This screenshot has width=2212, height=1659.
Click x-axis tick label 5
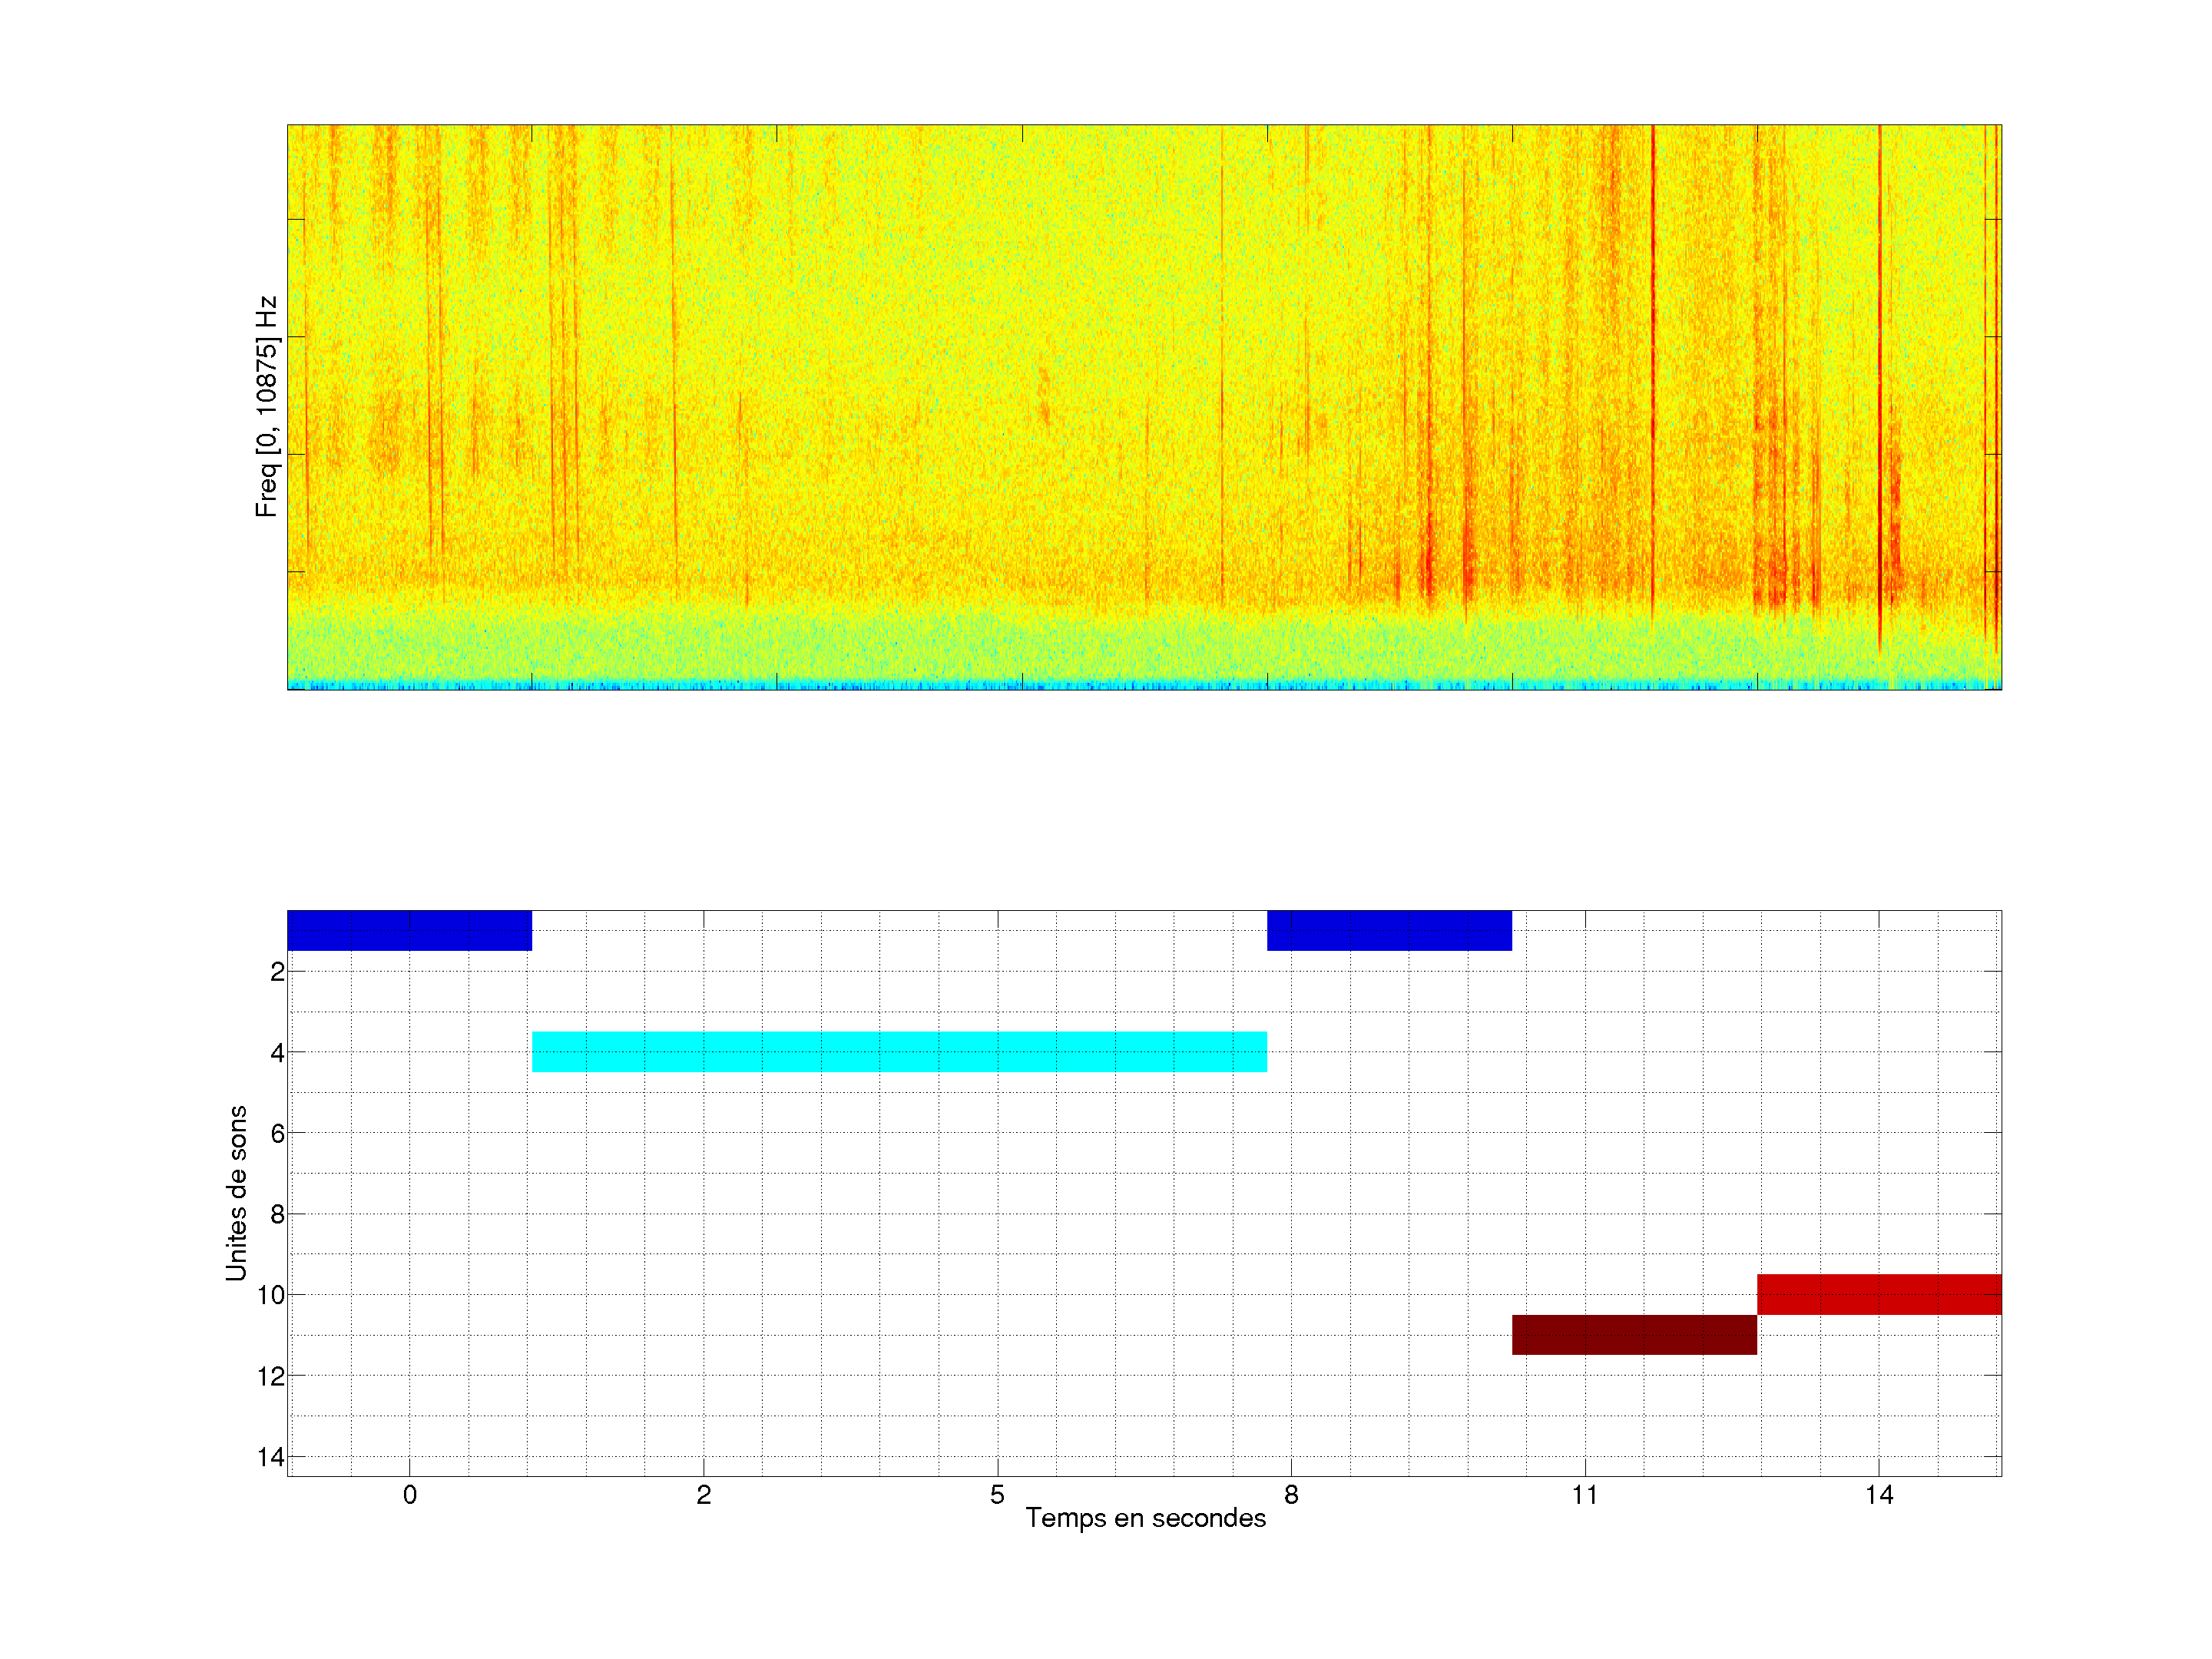click(997, 1495)
